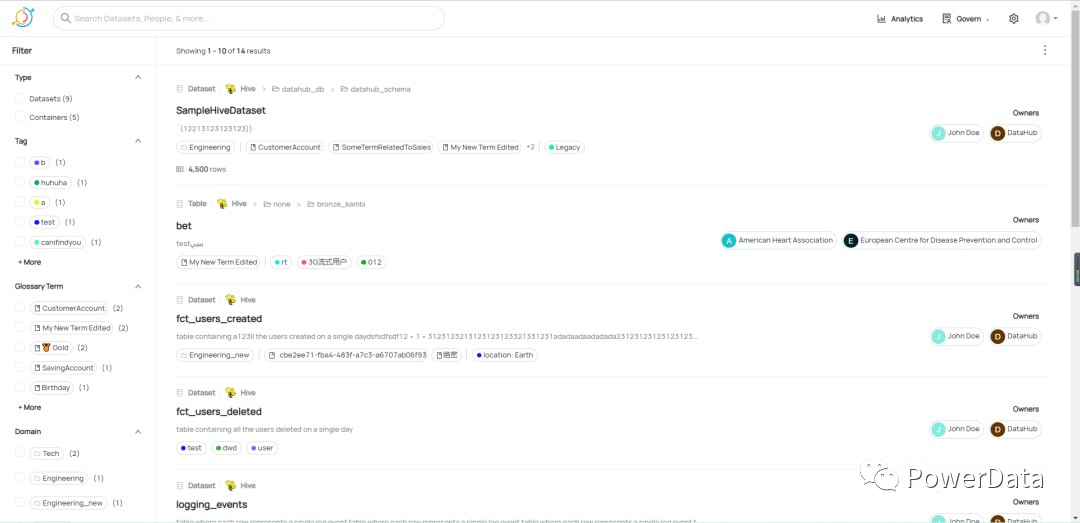Image resolution: width=1080 pixels, height=523 pixels.
Task: Click the 3G流式用户 tag chip
Action: (324, 263)
